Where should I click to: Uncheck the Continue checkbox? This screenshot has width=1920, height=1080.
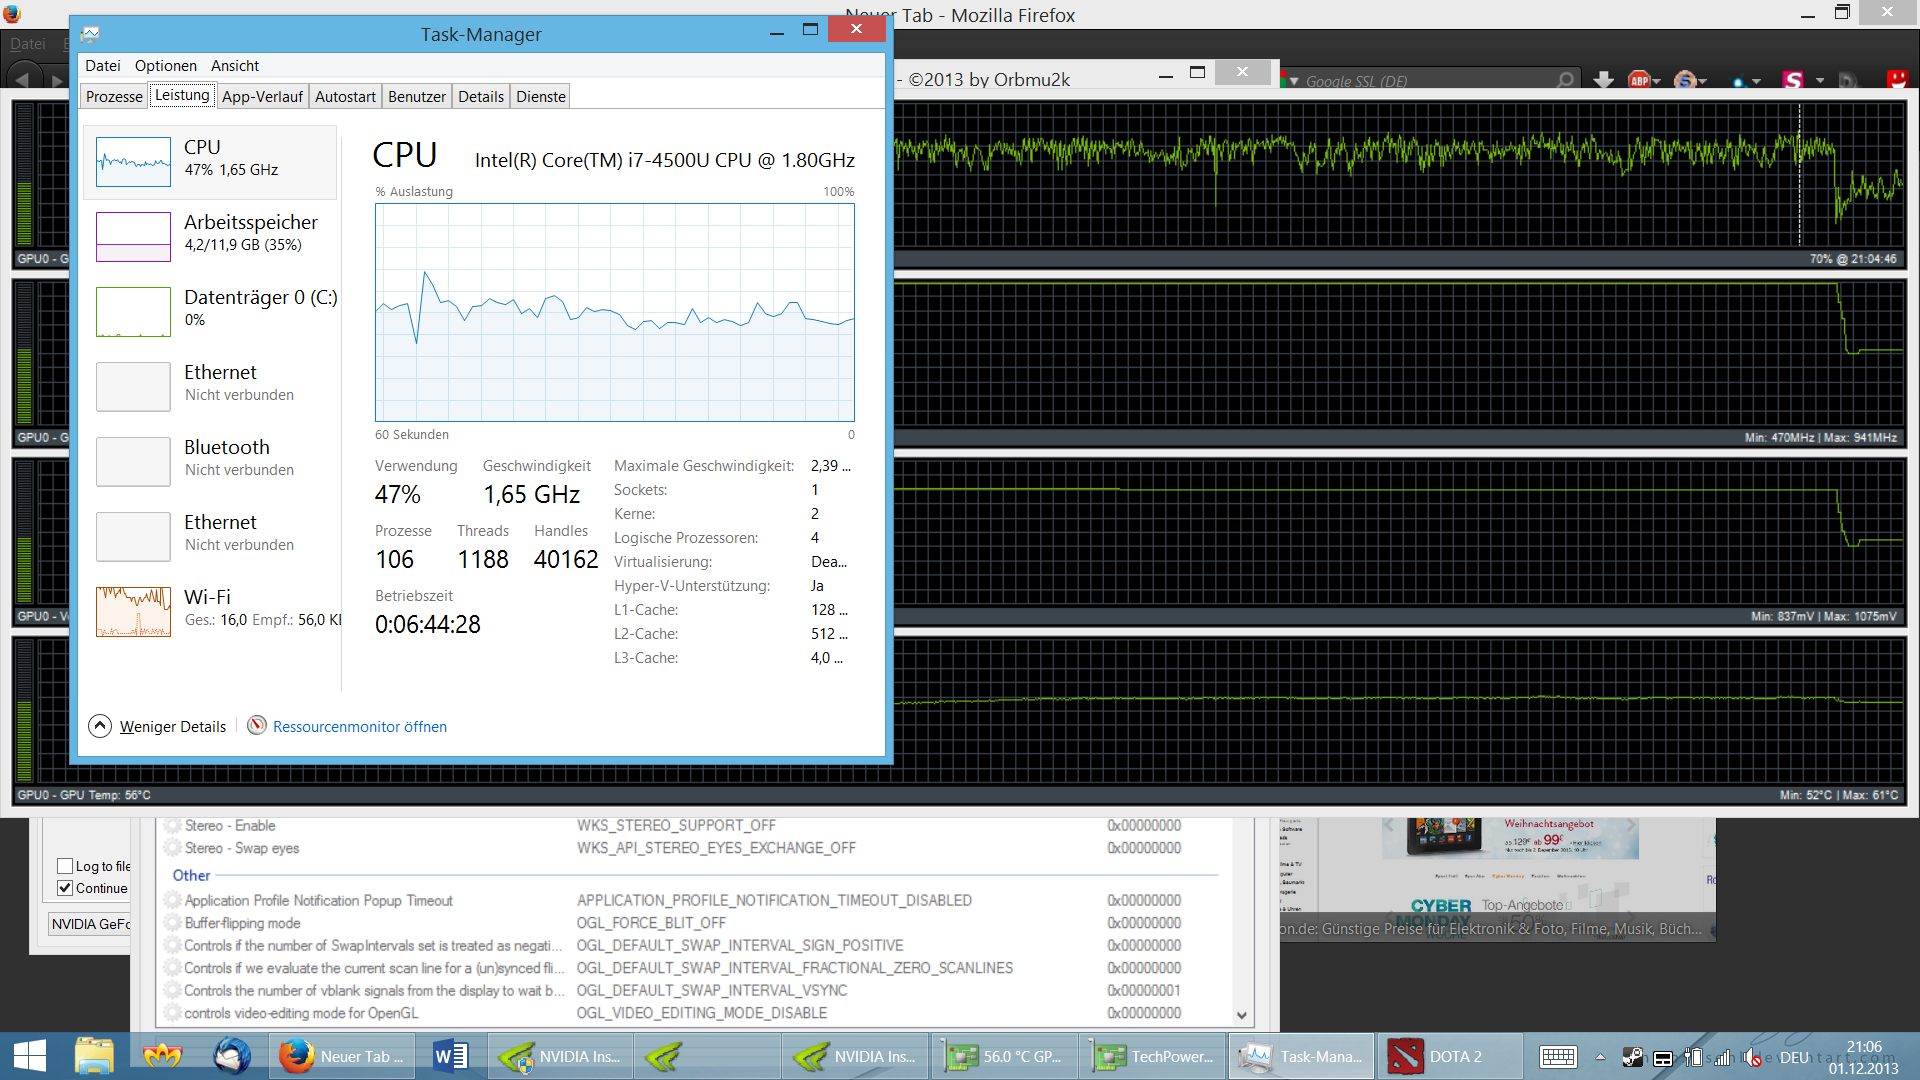[65, 888]
